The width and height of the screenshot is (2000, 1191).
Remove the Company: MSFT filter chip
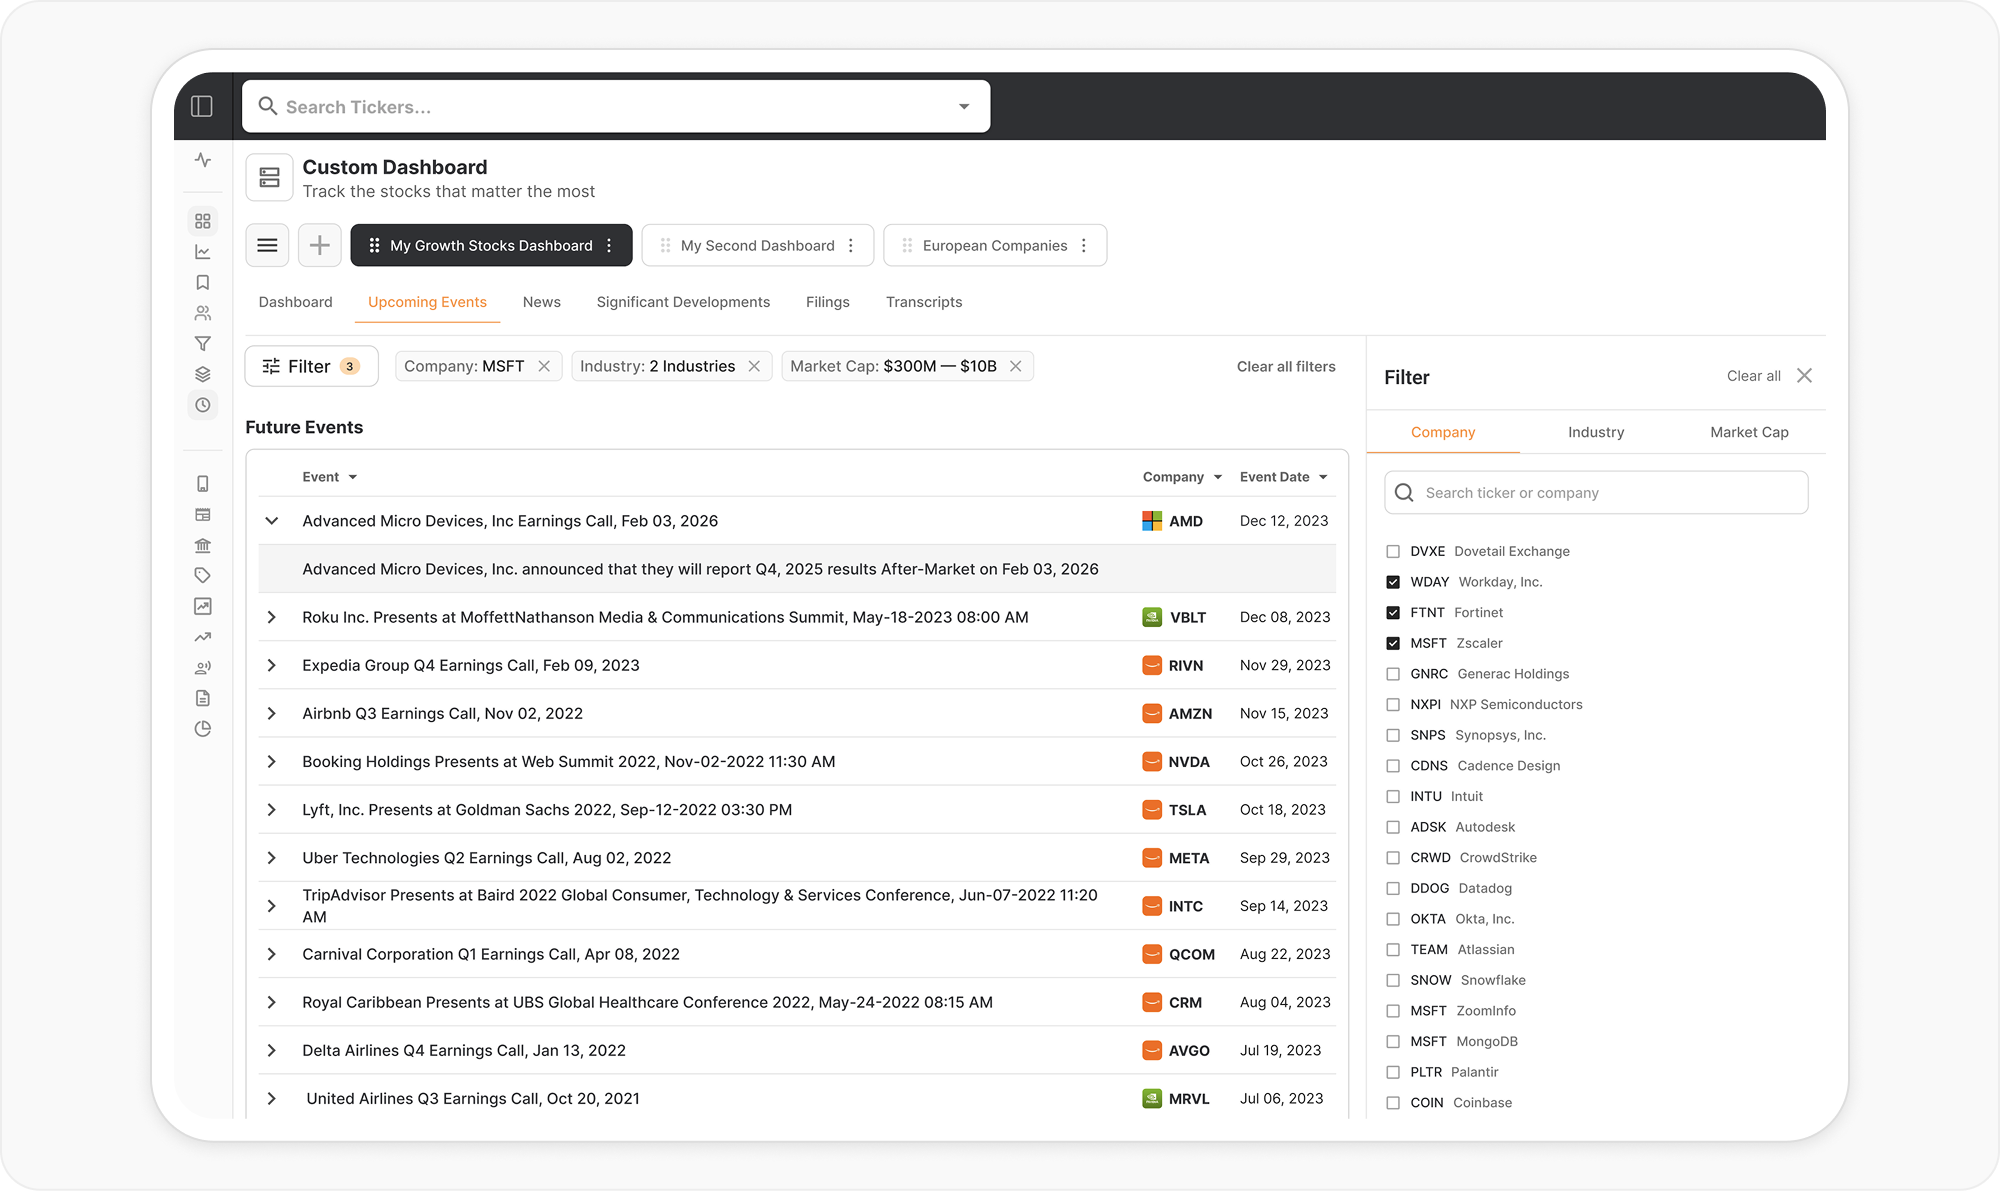(544, 366)
